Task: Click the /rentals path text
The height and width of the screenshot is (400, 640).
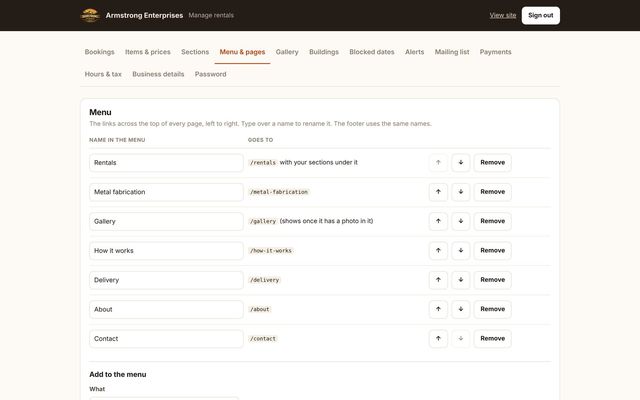Action: click(263, 162)
